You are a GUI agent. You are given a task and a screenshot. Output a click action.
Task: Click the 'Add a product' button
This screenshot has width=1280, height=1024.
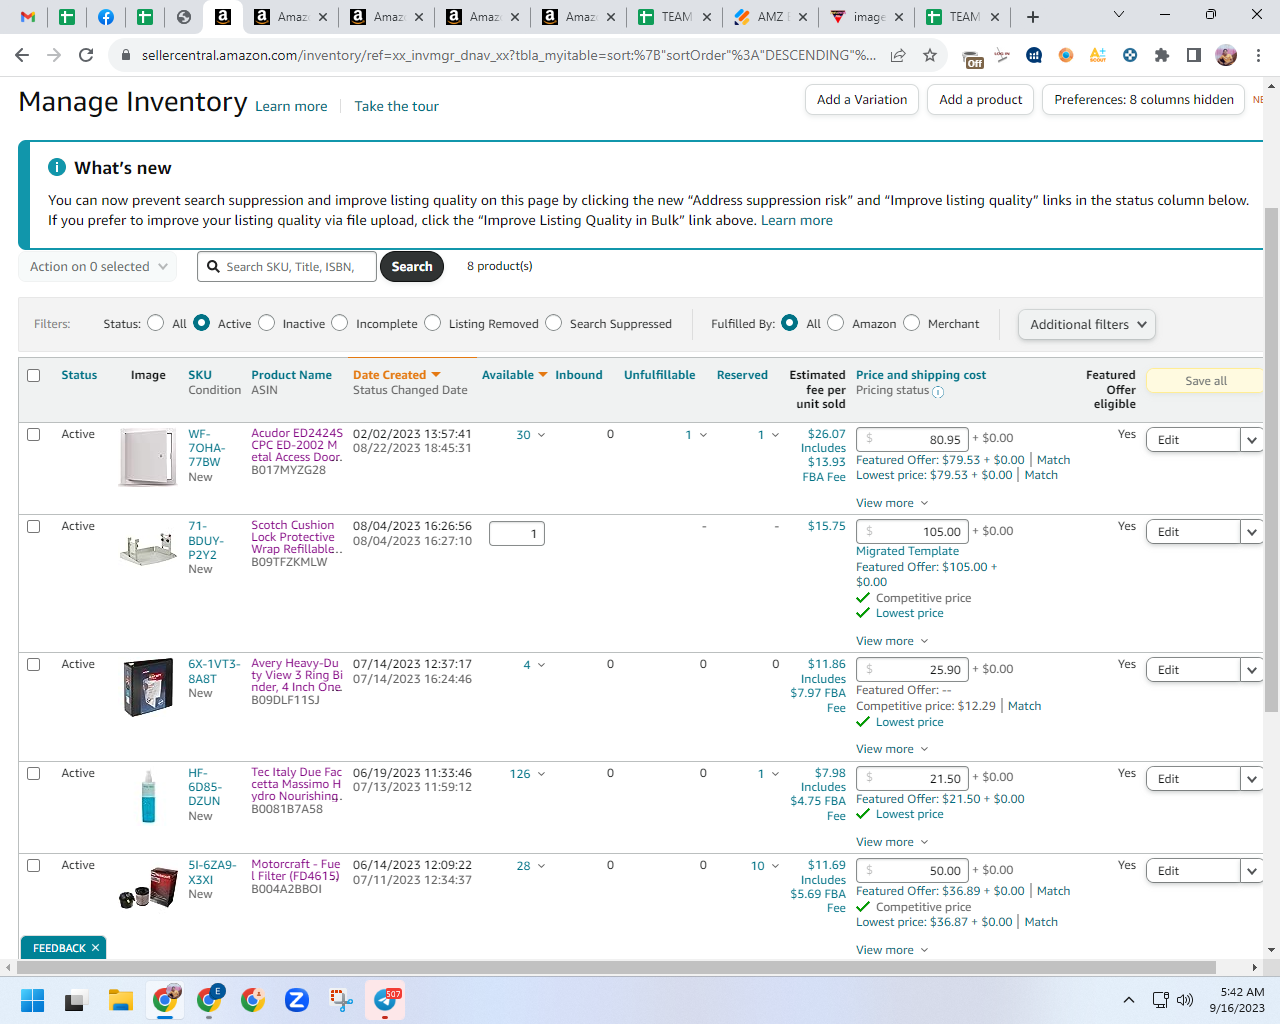coord(981,100)
